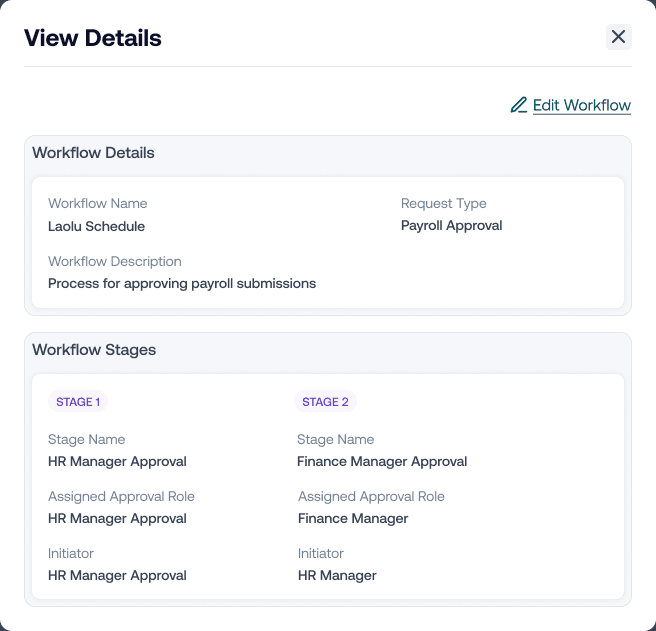Click the pencil icon beside Edit Workflow
Viewport: 656px width, 631px height.
click(519, 105)
